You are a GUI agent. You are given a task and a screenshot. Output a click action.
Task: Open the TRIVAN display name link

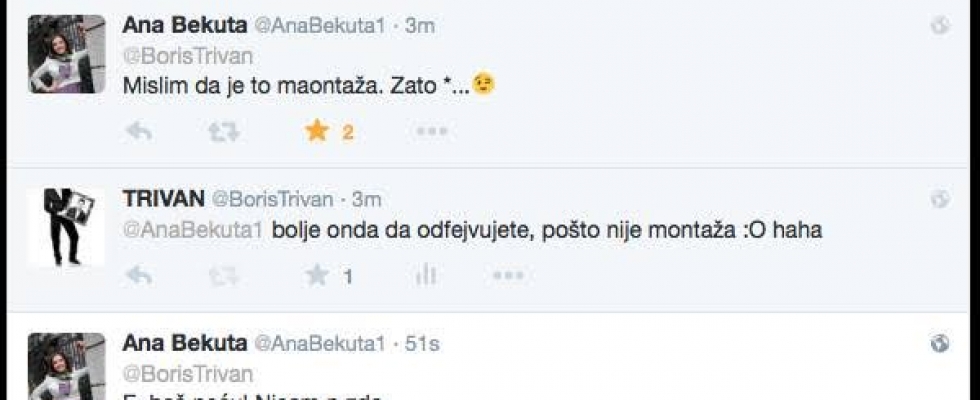click(x=161, y=199)
